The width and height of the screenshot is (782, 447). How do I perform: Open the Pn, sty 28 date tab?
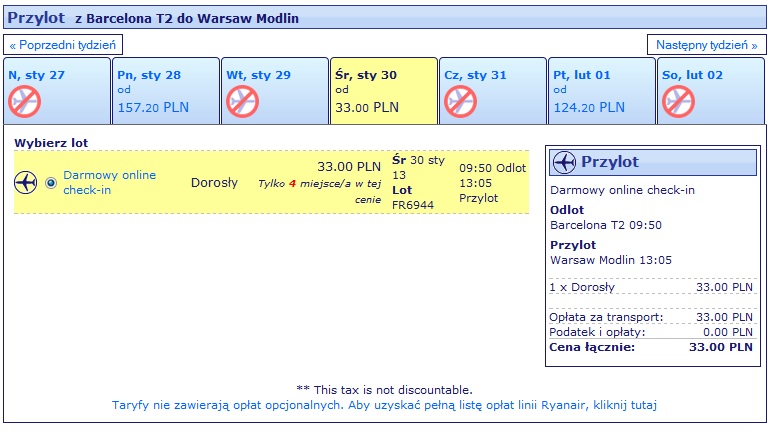click(x=166, y=91)
